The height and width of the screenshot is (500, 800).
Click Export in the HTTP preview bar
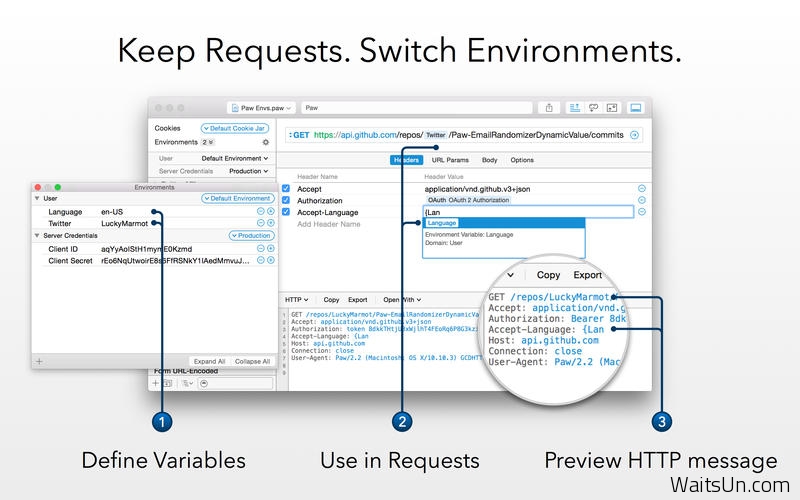click(x=358, y=299)
